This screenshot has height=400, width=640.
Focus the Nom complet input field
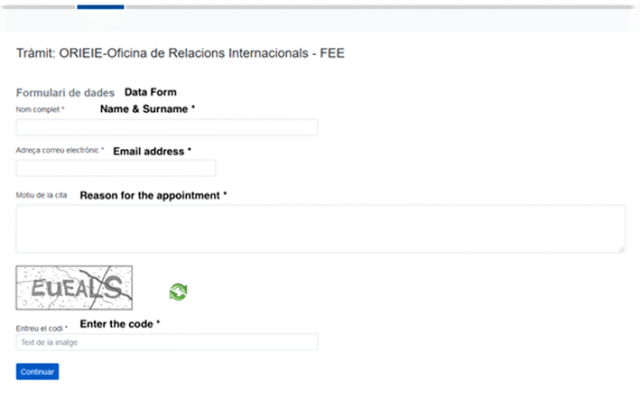click(x=167, y=127)
